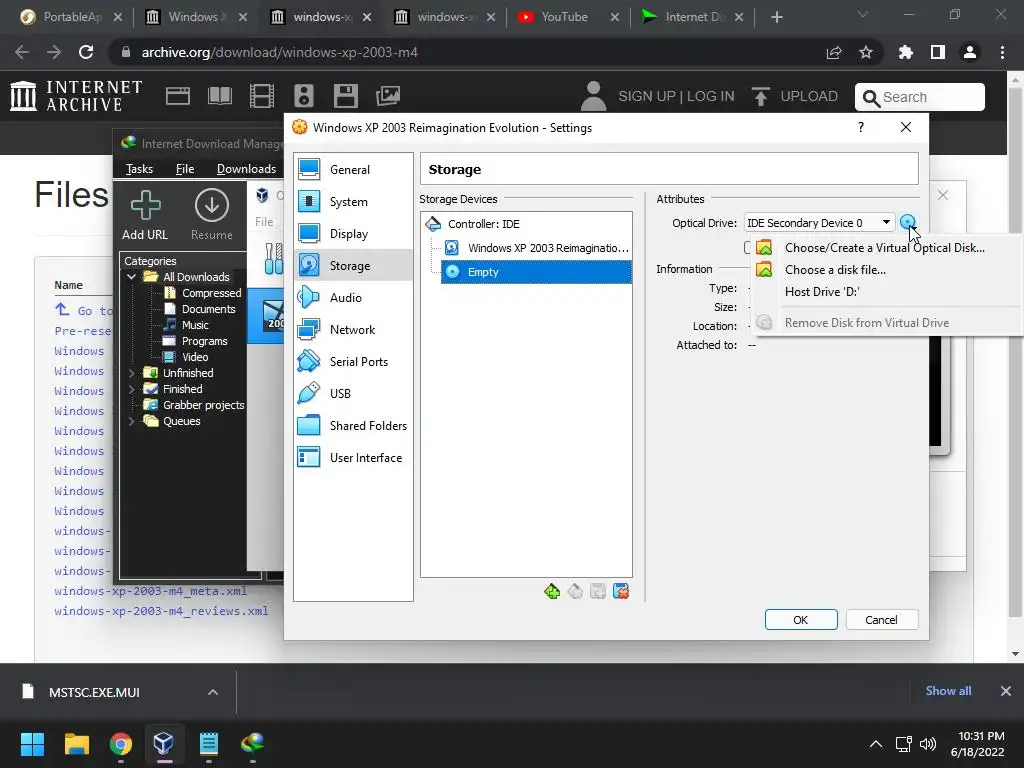Open Internet Archive web icon
1024x768 pixels.
tap(178, 96)
